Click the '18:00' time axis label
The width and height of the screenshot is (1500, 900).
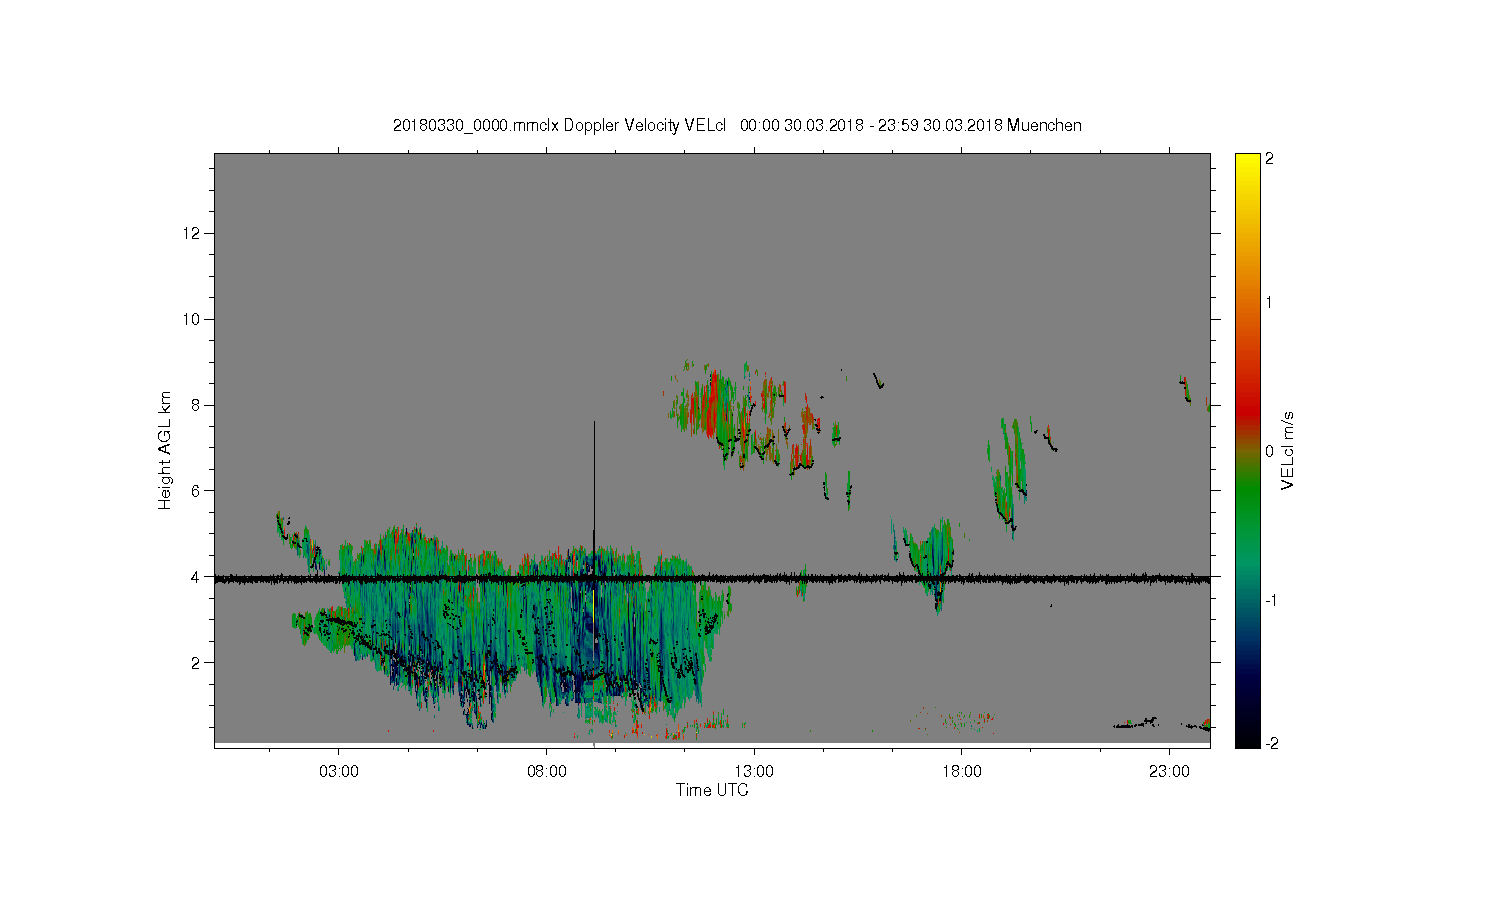tap(962, 772)
